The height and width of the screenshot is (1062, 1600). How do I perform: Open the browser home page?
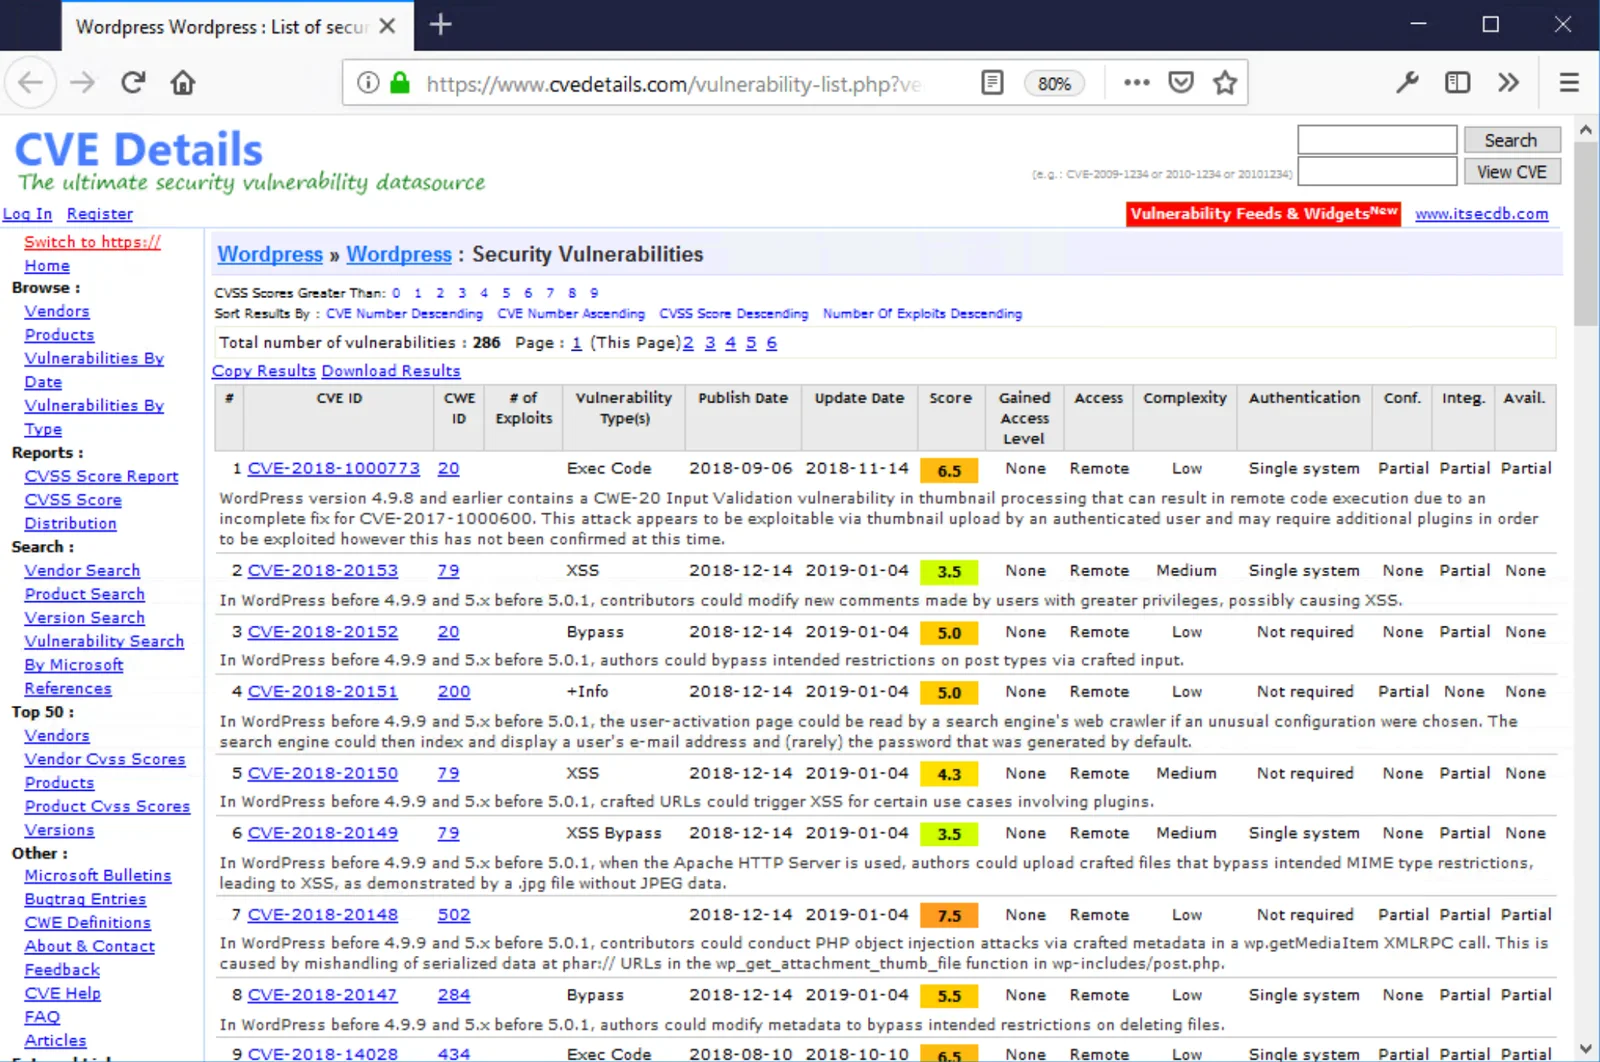[x=183, y=82]
